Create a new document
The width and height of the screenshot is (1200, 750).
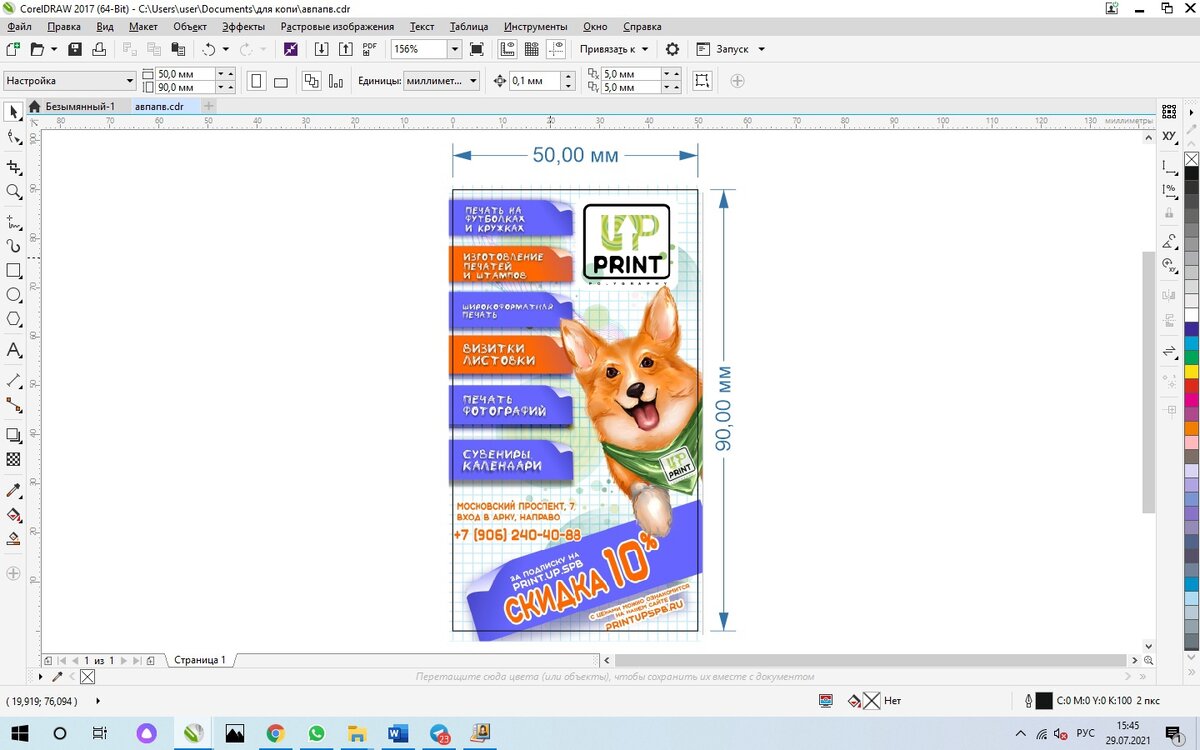pos(13,49)
